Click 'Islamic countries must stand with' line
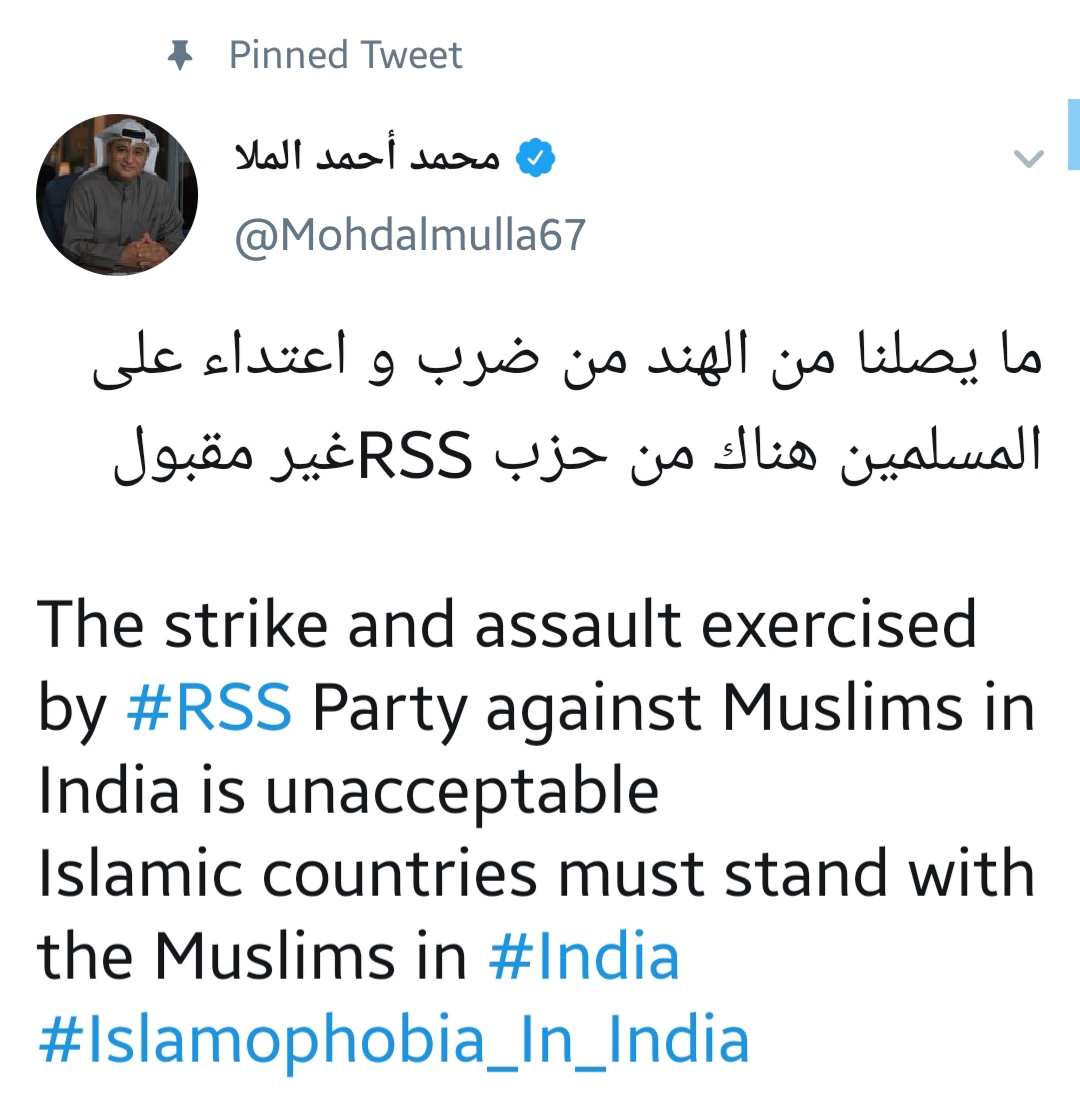The image size is (1080, 1096). click(536, 873)
